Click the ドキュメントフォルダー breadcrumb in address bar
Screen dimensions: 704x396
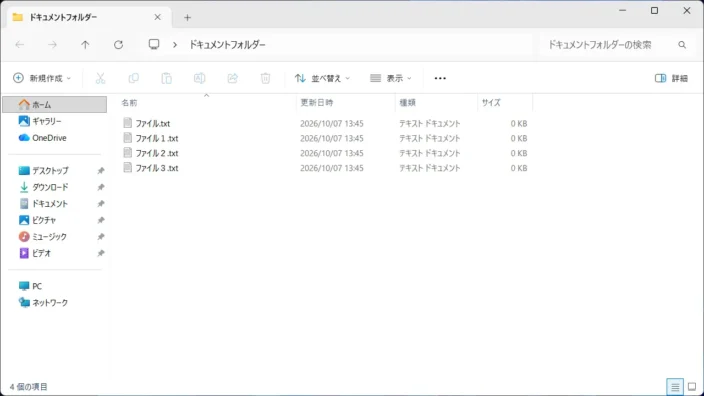227,45
